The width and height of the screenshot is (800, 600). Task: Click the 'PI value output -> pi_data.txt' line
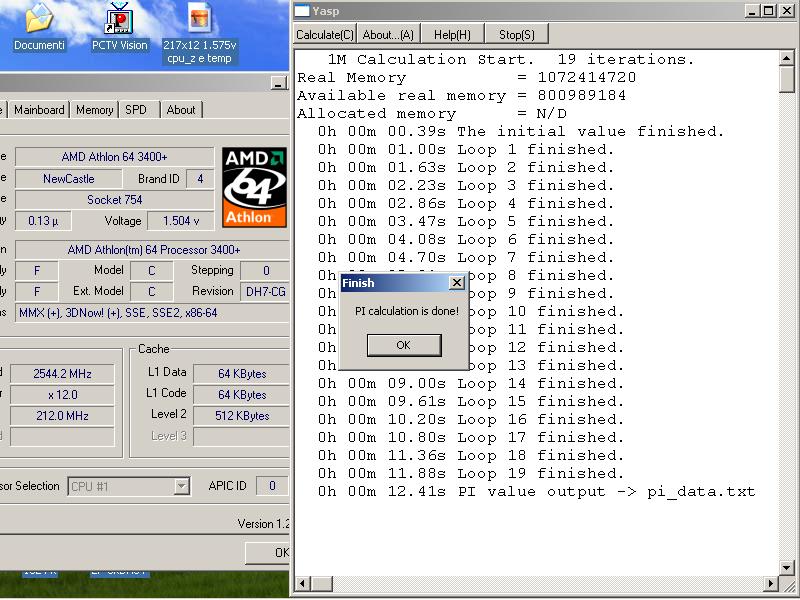tap(536, 492)
